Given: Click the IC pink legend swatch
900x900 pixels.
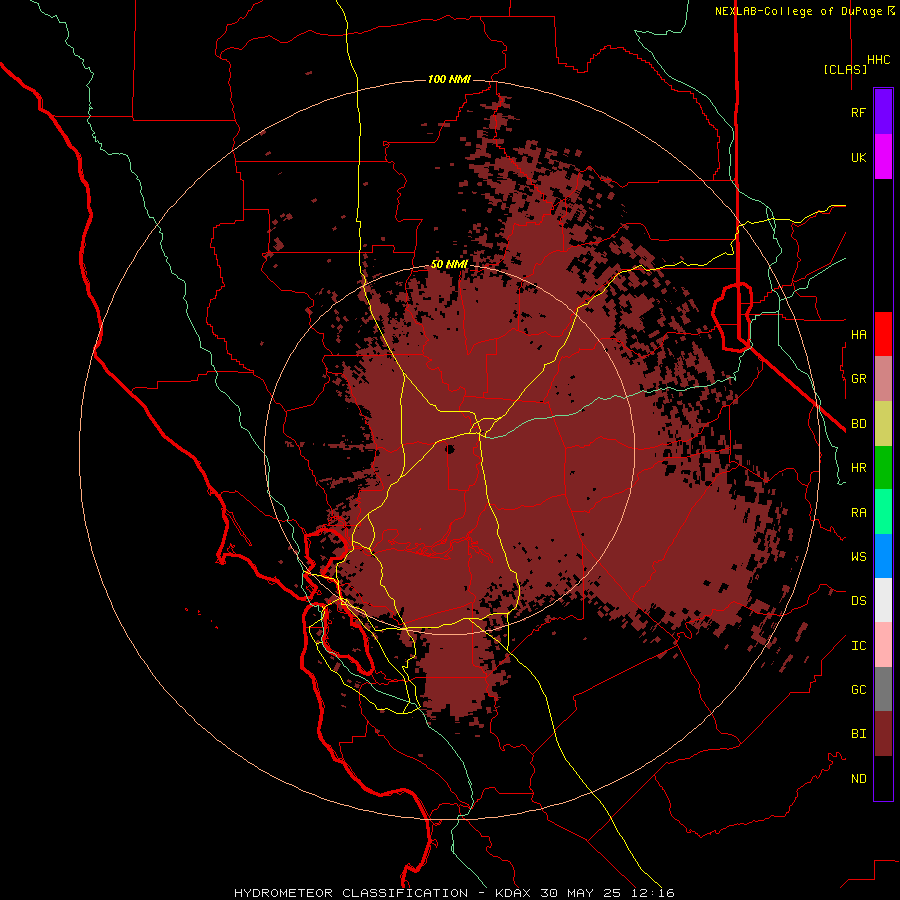Looking at the screenshot, I should [883, 645].
